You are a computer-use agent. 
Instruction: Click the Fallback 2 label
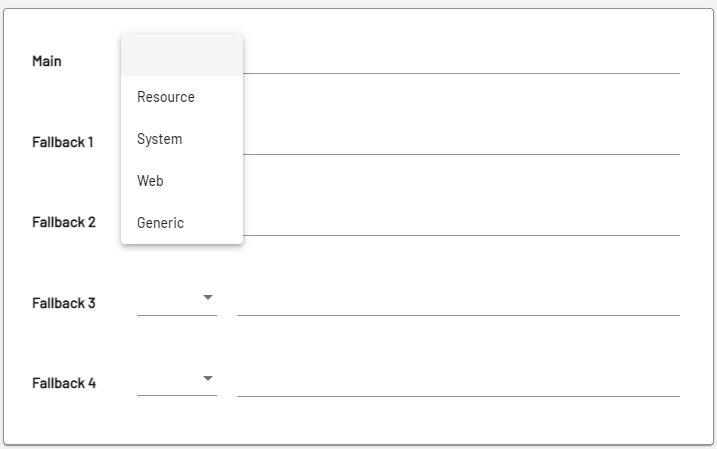pos(64,222)
